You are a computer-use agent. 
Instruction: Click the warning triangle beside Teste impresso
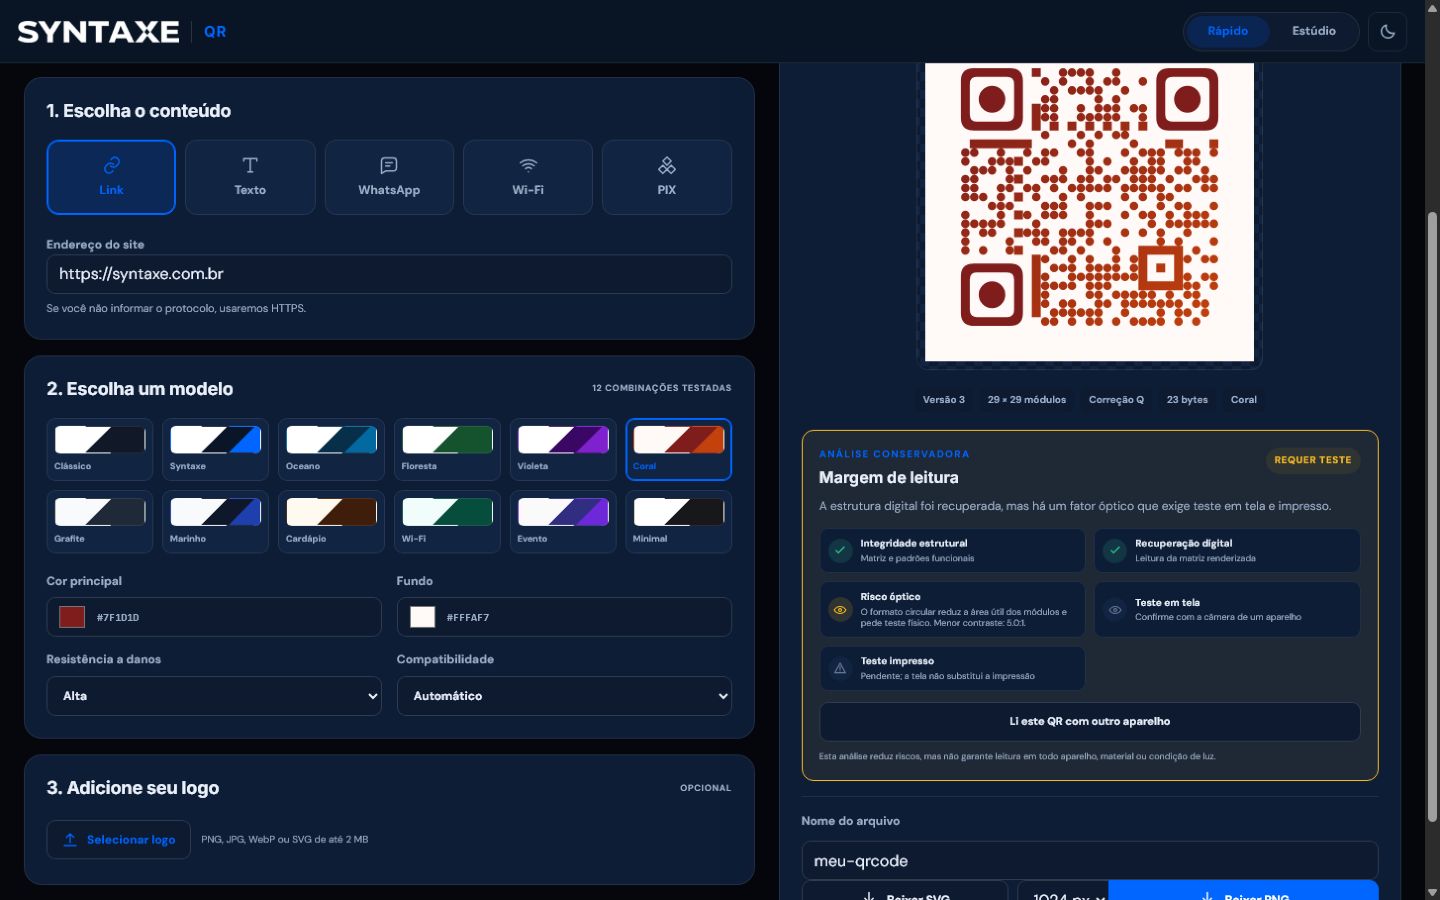pos(840,668)
